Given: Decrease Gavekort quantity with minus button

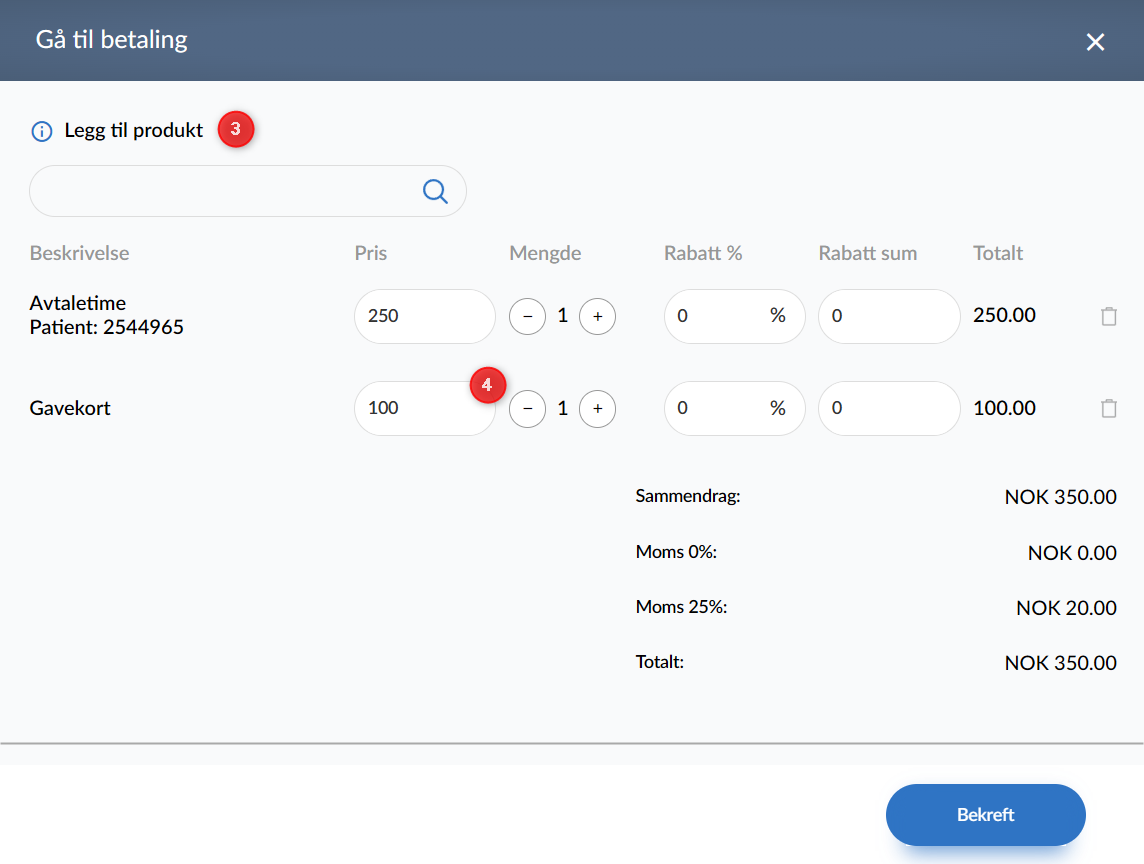Looking at the screenshot, I should point(527,408).
